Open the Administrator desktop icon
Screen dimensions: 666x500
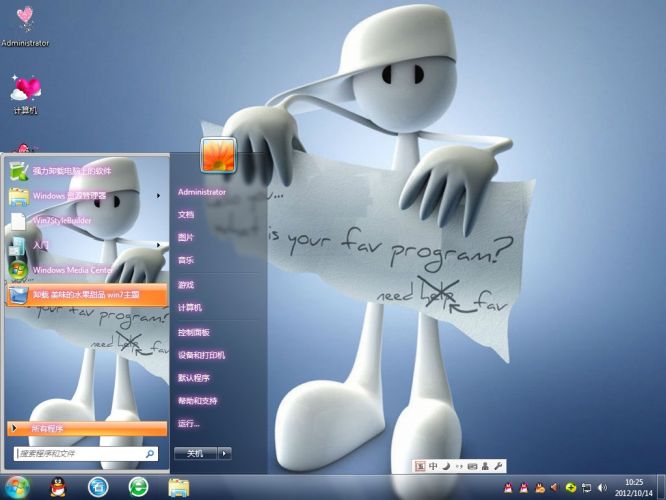(x=25, y=22)
